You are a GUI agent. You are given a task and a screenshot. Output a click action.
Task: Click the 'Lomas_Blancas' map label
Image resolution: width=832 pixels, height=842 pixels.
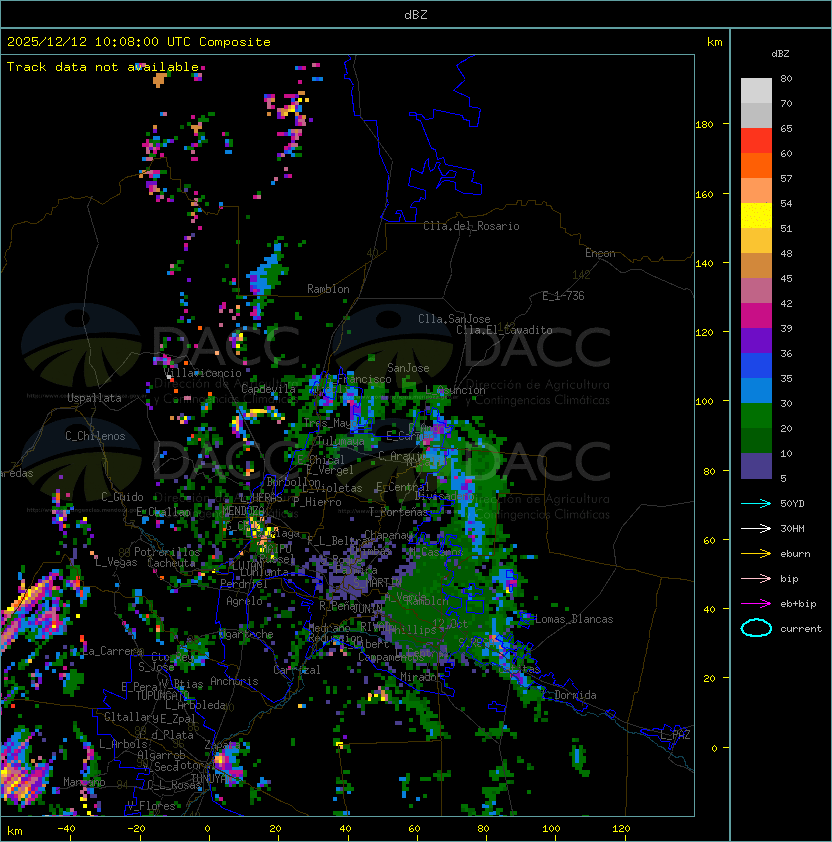[574, 619]
